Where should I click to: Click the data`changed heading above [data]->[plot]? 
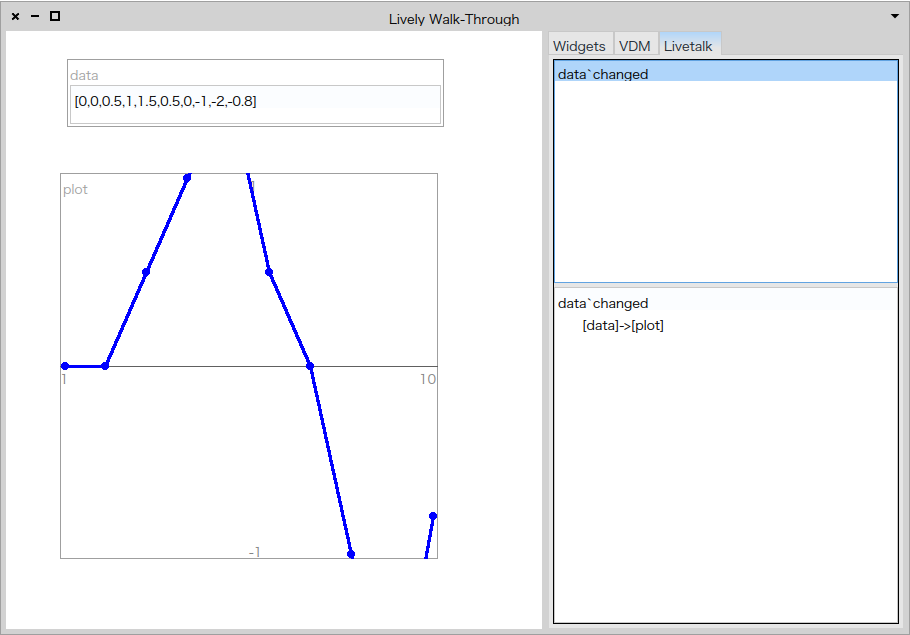coord(603,304)
